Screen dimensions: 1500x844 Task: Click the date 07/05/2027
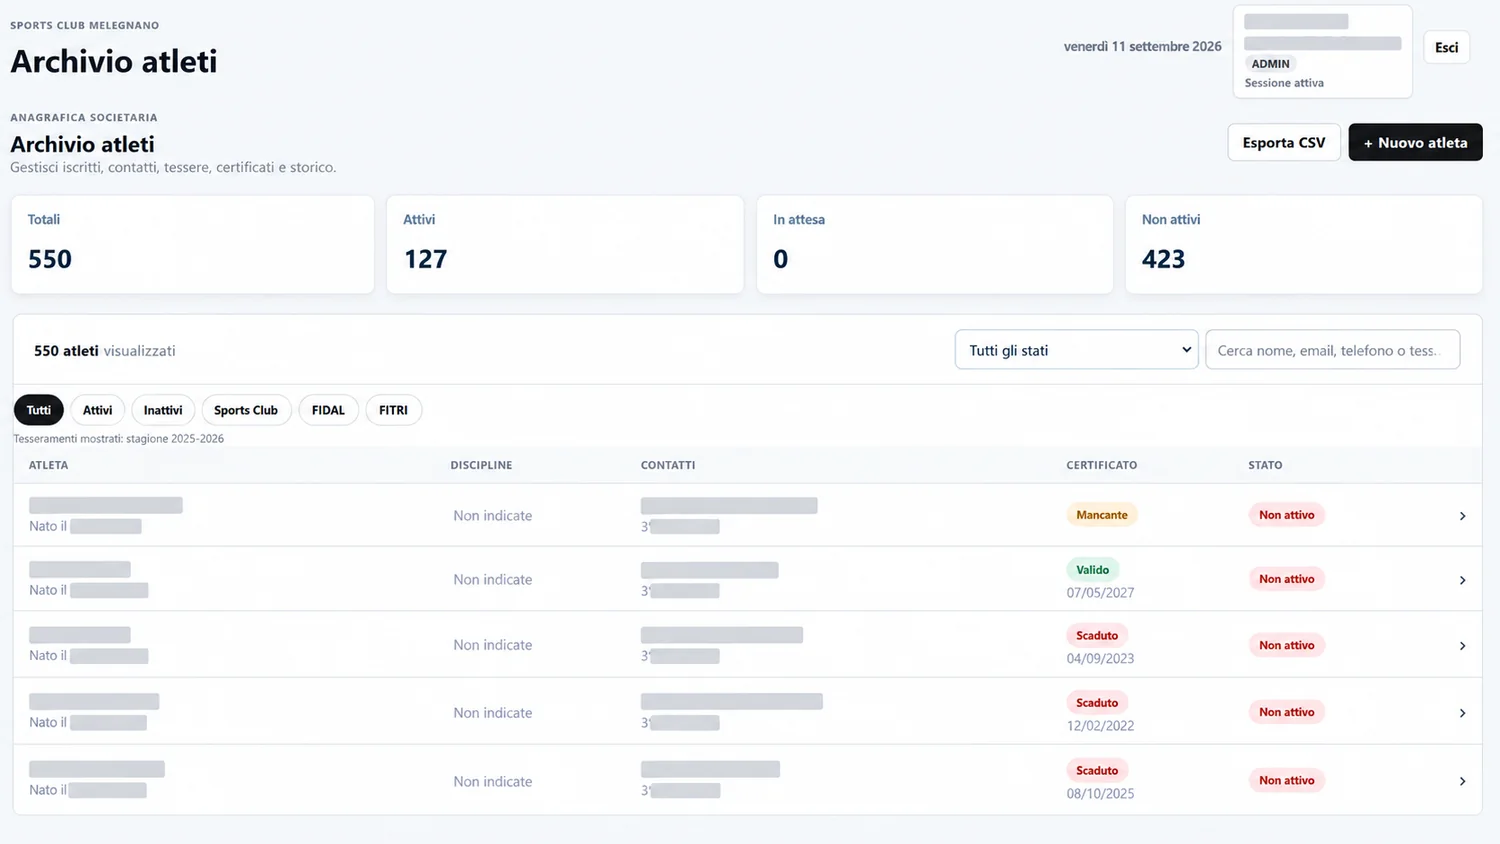[1100, 593]
